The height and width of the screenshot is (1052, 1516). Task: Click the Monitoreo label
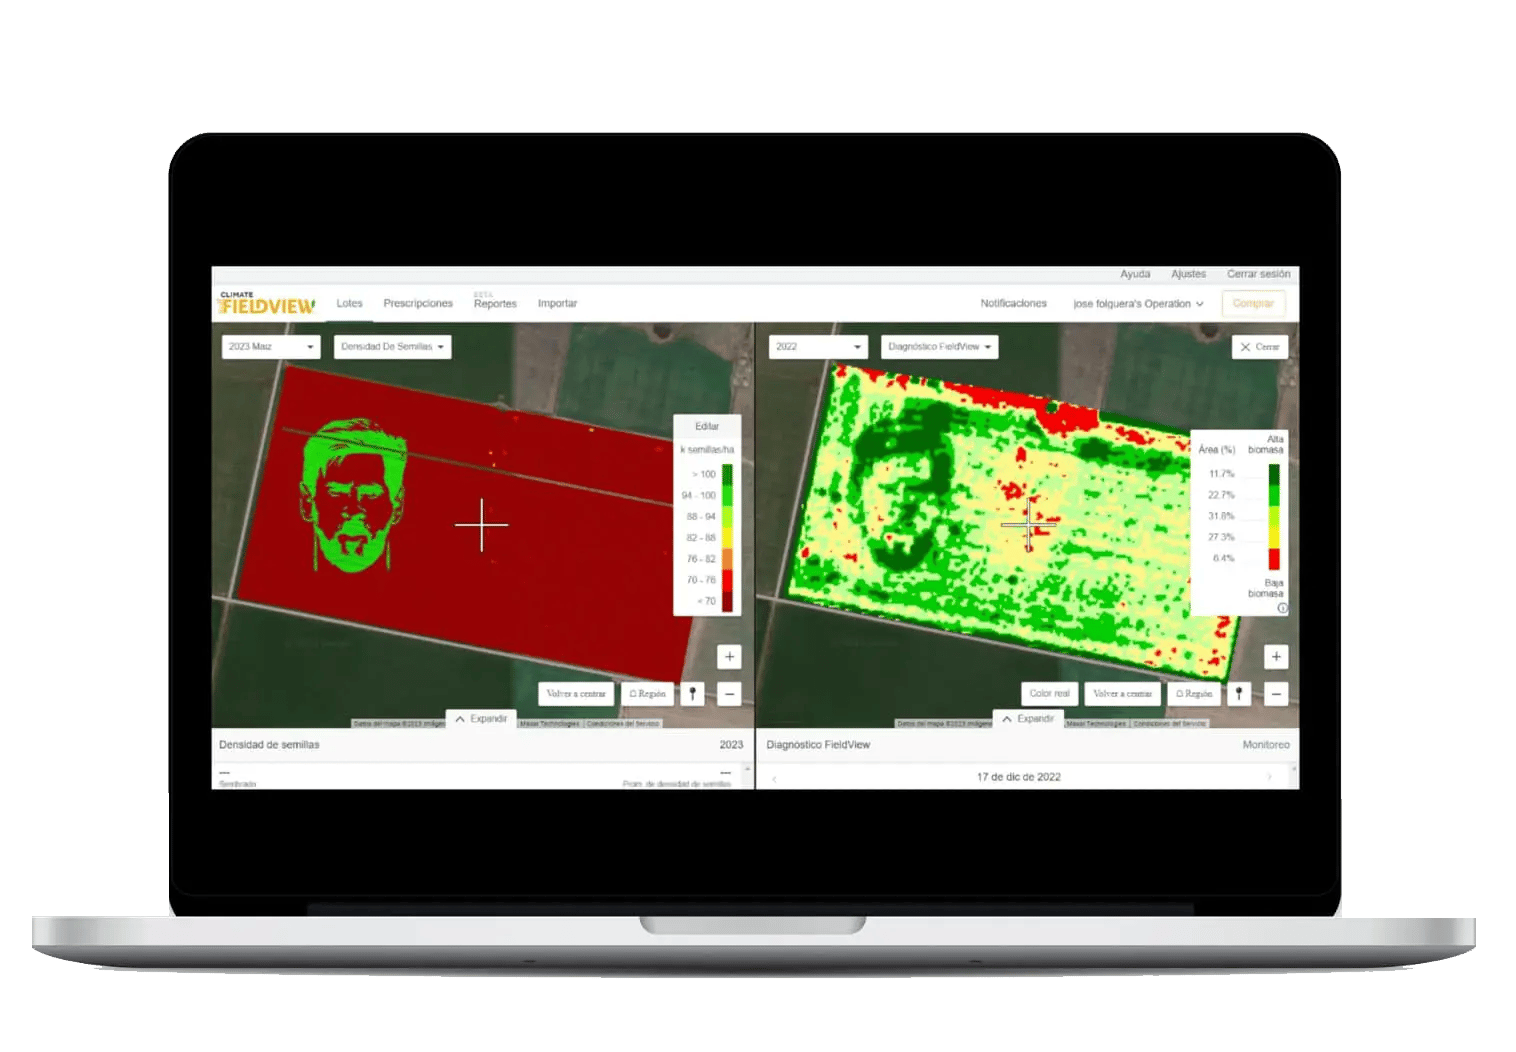1266,745
